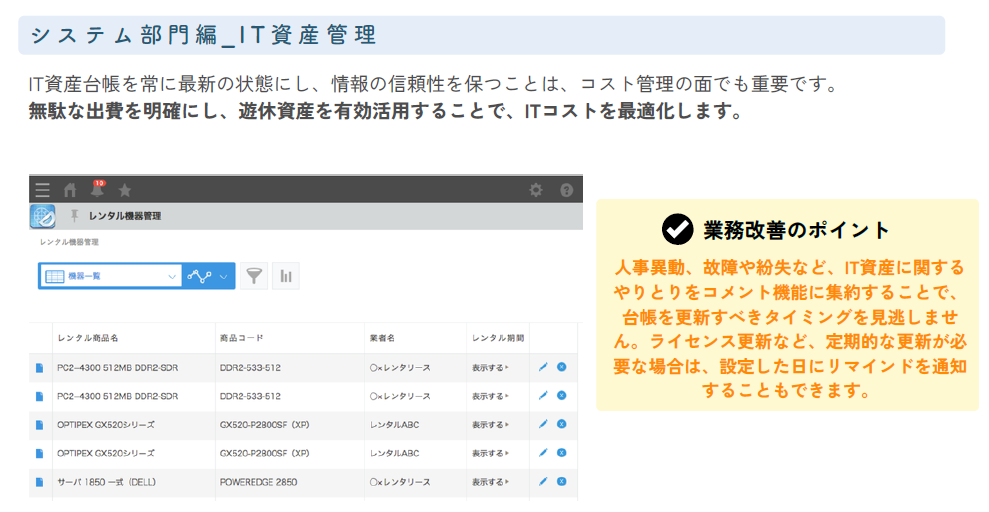Expand 表示する in second PC2-4300 row
The height and width of the screenshot is (512, 989).
(x=490, y=397)
